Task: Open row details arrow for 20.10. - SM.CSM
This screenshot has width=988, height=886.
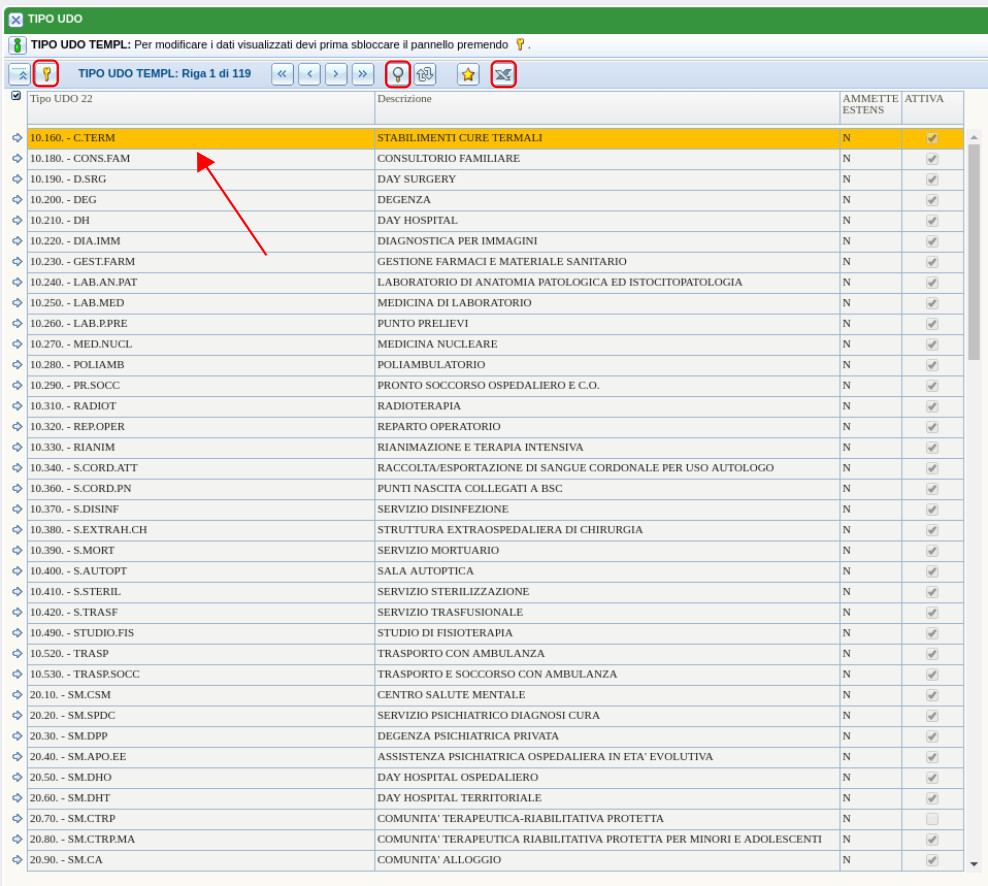Action: (17, 695)
